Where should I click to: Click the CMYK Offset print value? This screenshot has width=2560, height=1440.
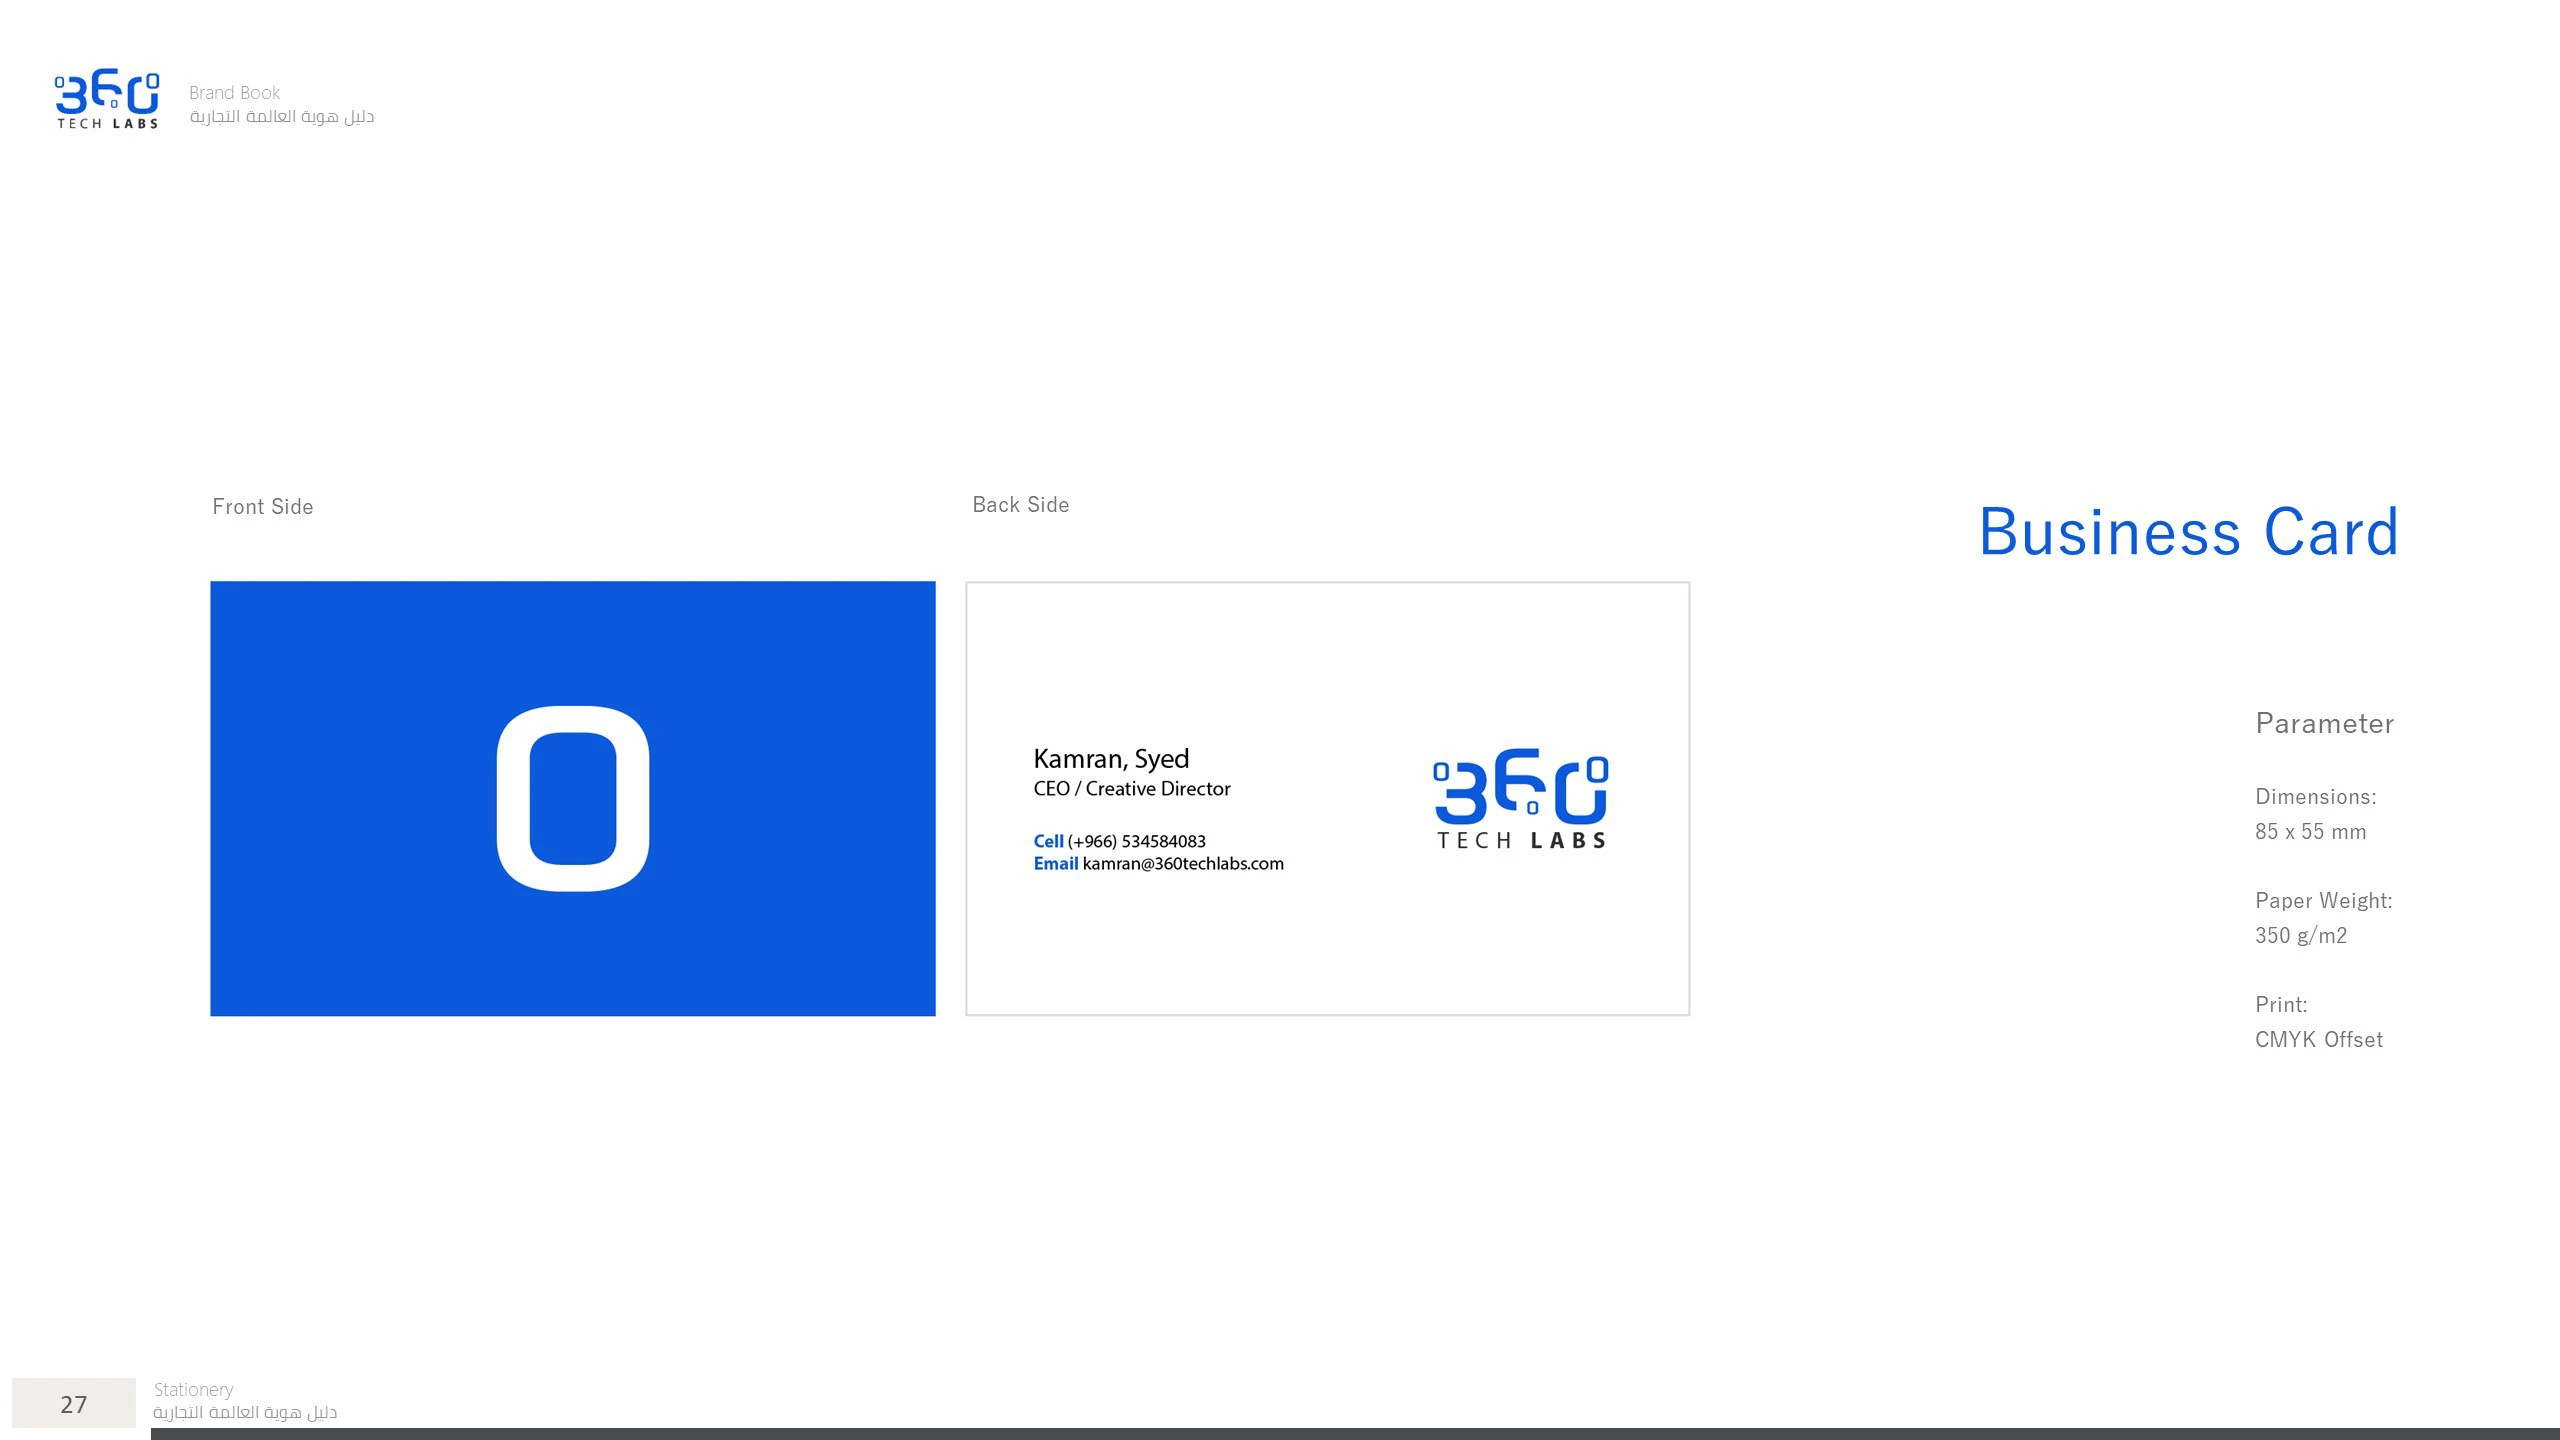(2318, 1040)
